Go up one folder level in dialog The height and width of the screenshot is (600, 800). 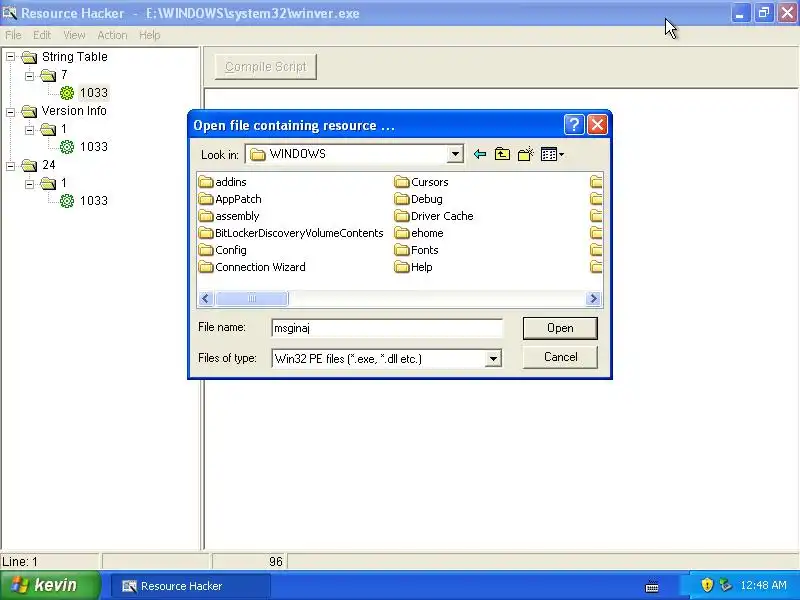coord(502,154)
